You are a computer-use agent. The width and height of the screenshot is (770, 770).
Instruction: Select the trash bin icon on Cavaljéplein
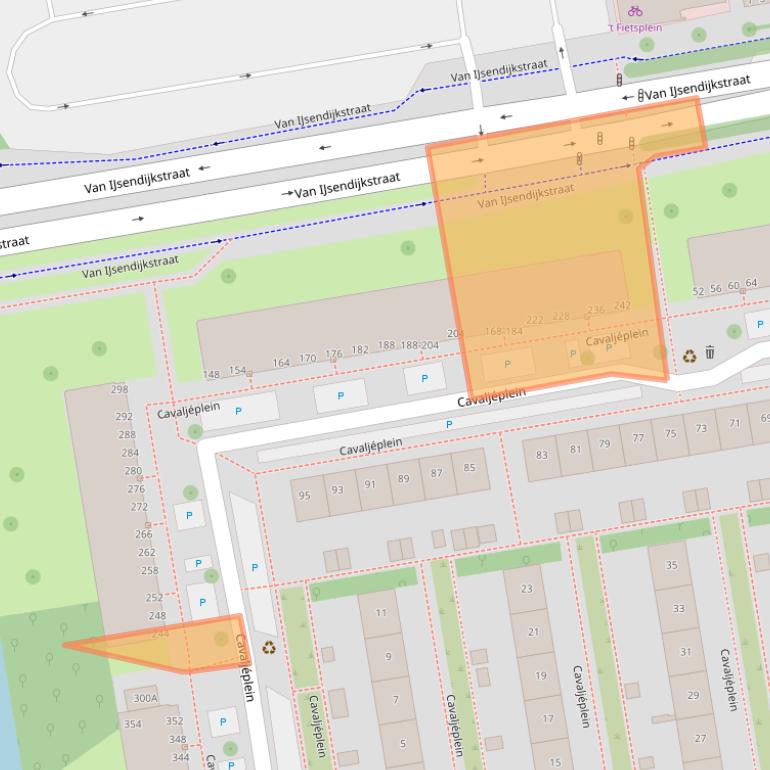click(x=710, y=352)
